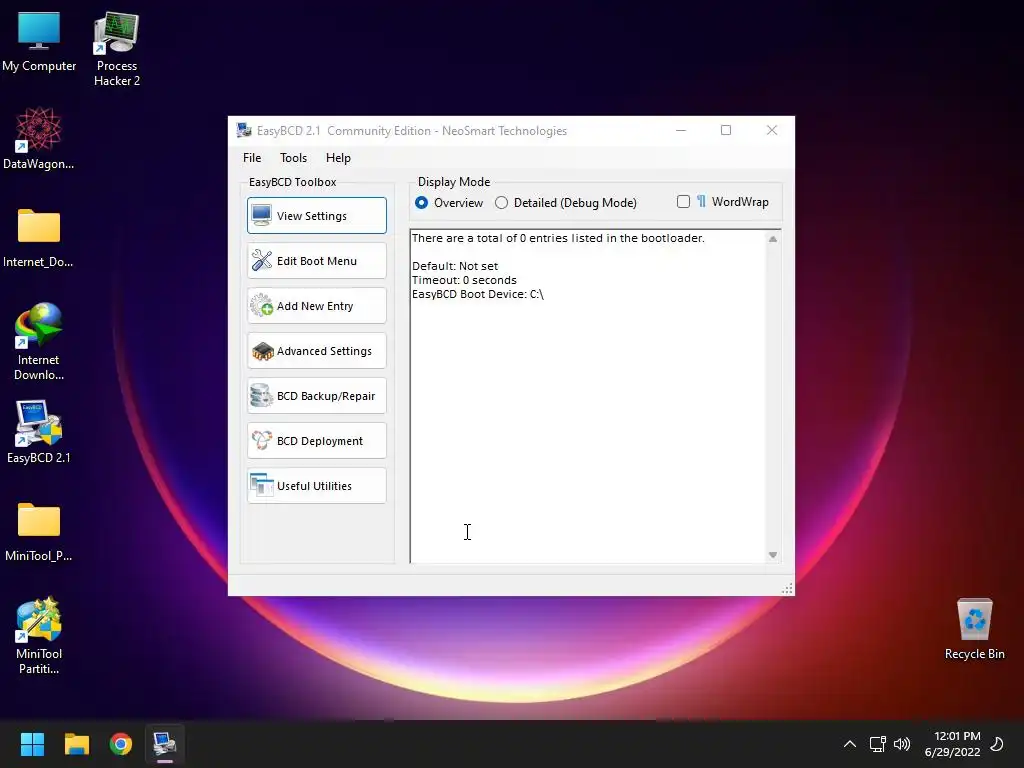Open the Edit Boot Menu section
Viewport: 1024px width, 768px height.
point(317,261)
